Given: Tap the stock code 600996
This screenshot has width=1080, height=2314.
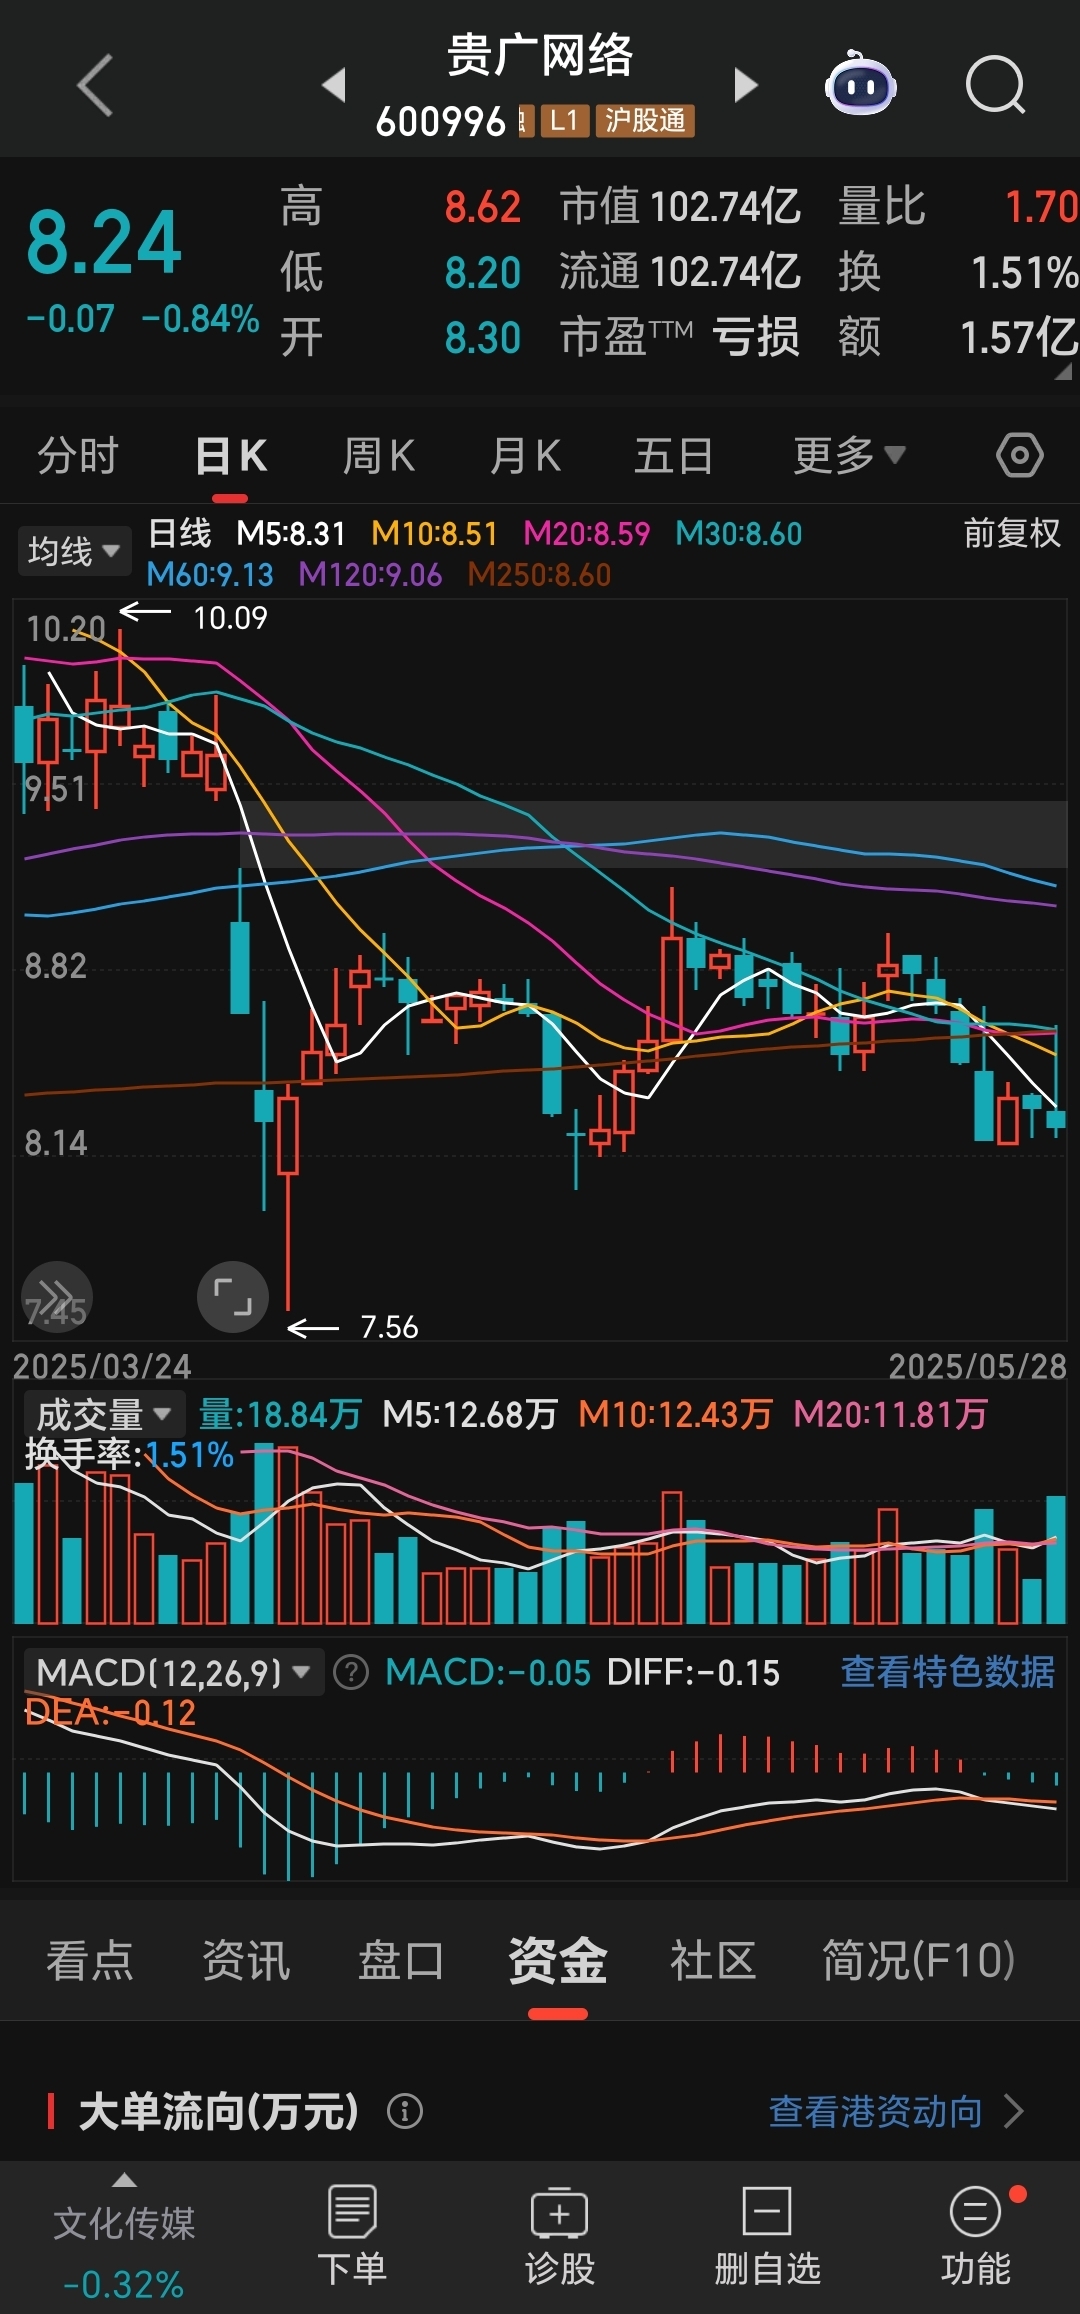Looking at the screenshot, I should click(440, 122).
